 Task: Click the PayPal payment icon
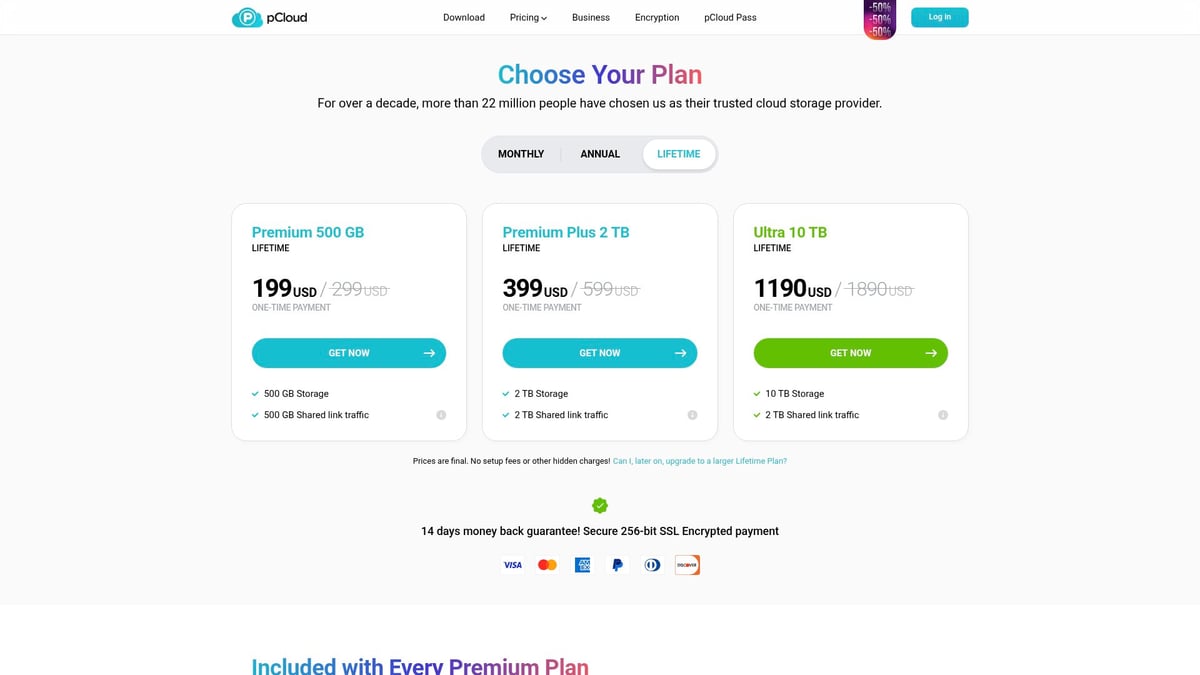617,565
